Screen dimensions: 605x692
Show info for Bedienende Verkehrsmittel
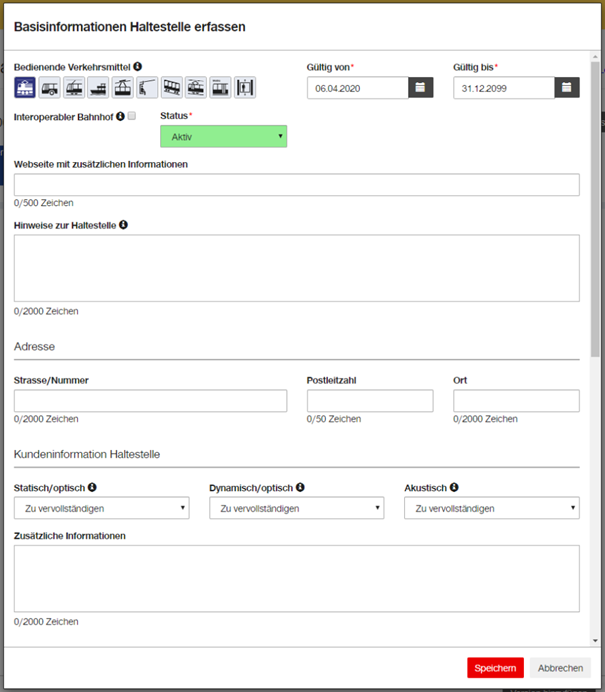coord(138,67)
